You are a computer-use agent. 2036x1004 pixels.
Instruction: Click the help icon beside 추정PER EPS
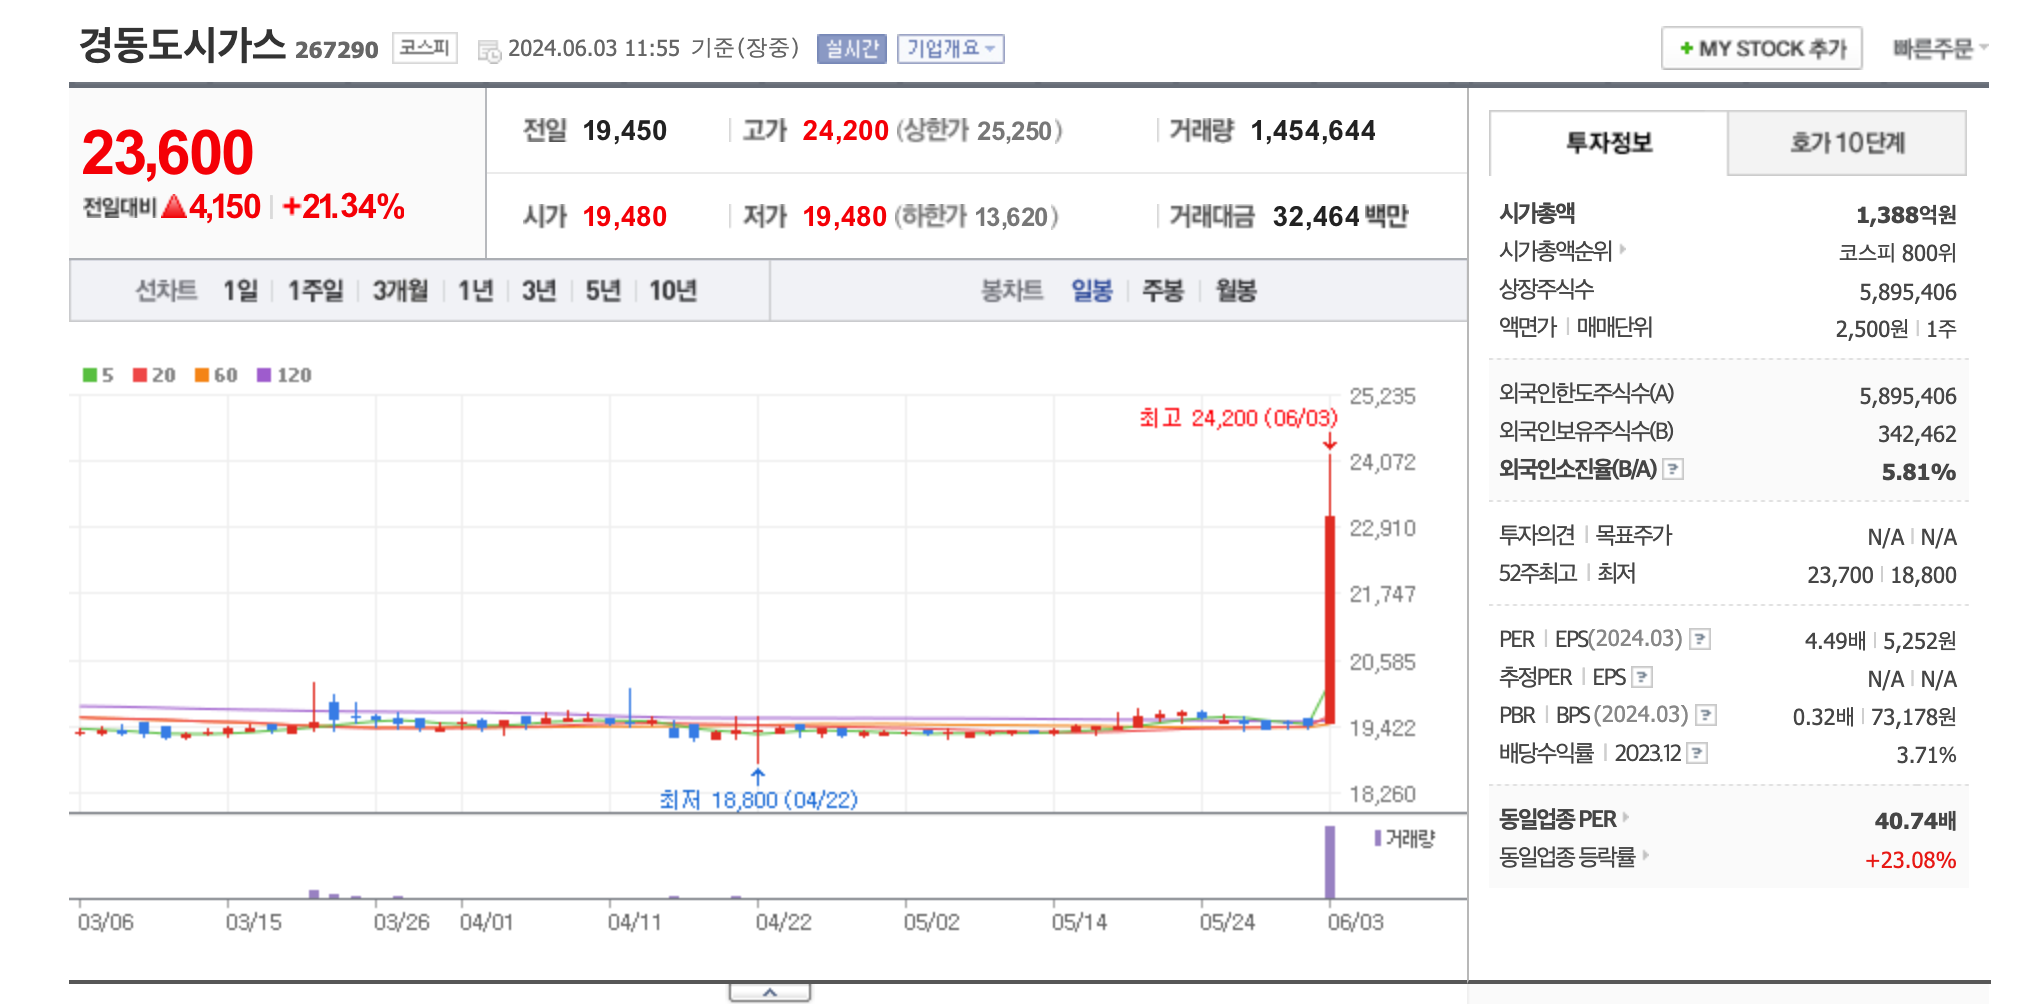click(x=1644, y=677)
